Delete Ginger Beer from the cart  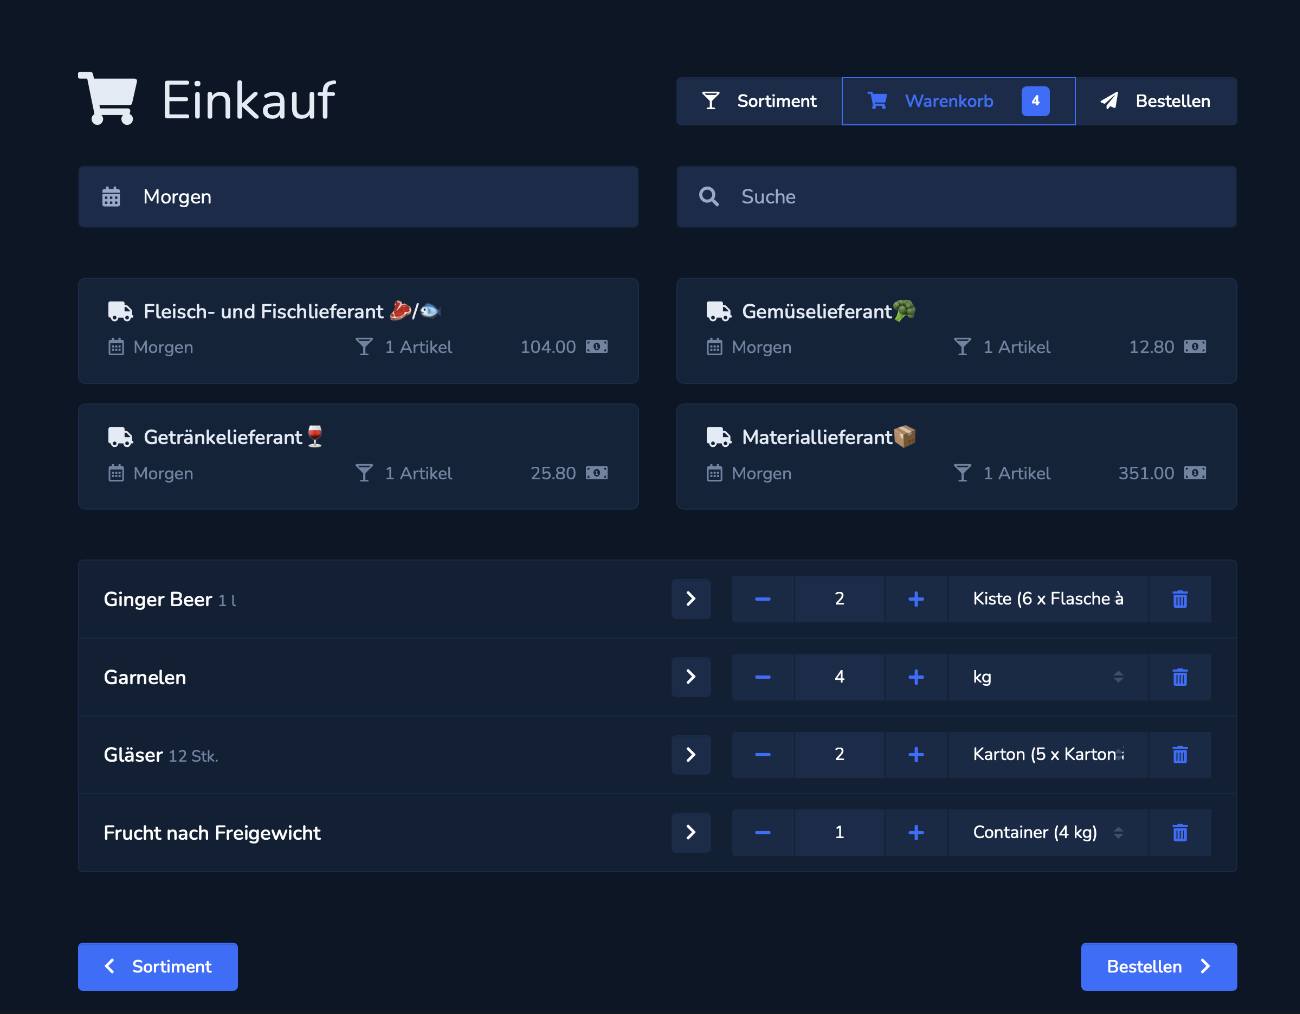coord(1180,599)
